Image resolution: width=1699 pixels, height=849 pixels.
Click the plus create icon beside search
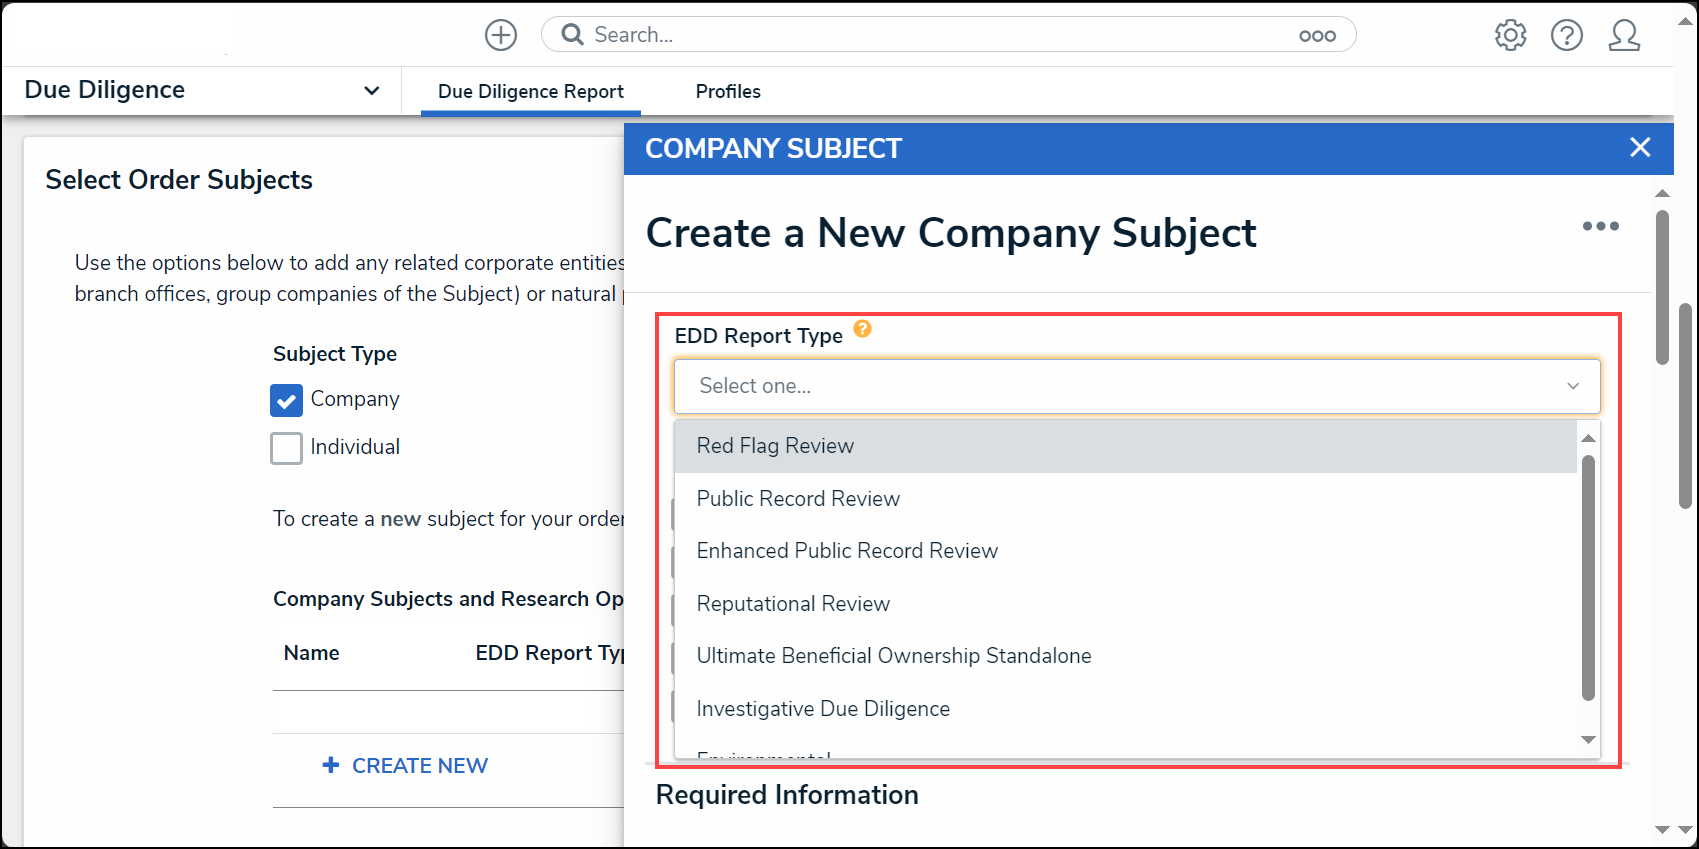click(x=501, y=35)
